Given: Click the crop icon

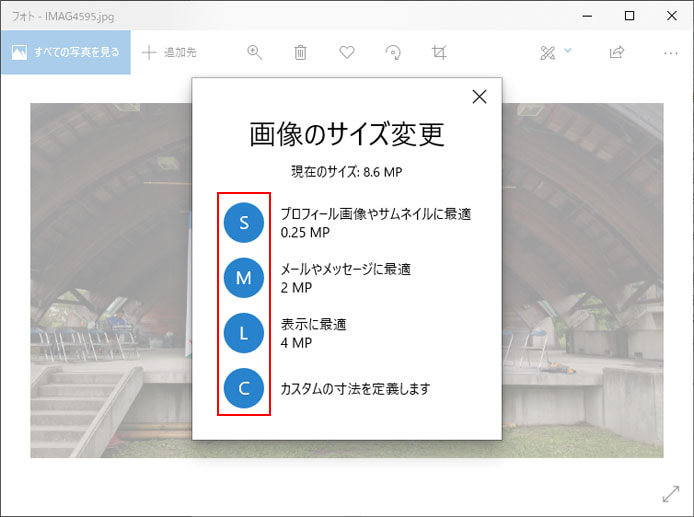Looking at the screenshot, I should (x=439, y=52).
